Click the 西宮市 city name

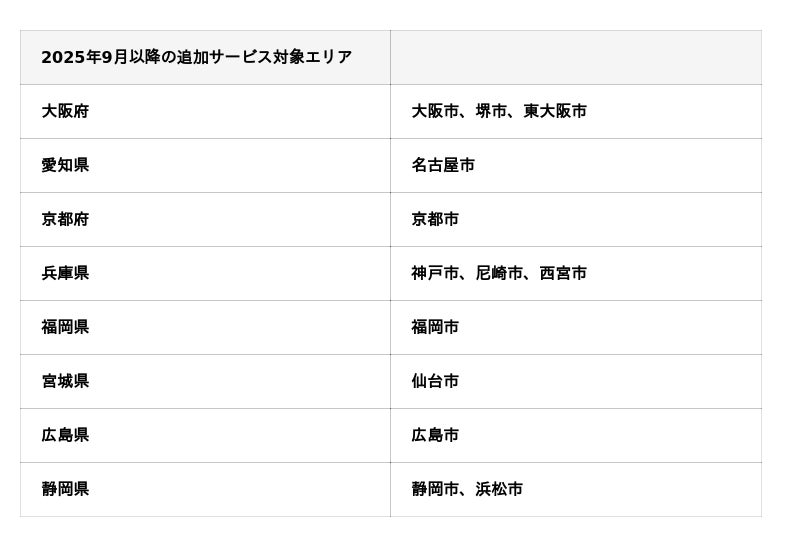pyautogui.click(x=563, y=273)
